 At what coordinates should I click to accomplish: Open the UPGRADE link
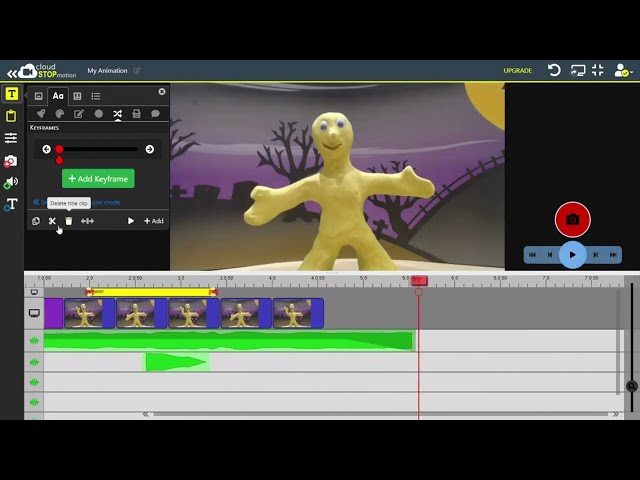click(x=517, y=71)
